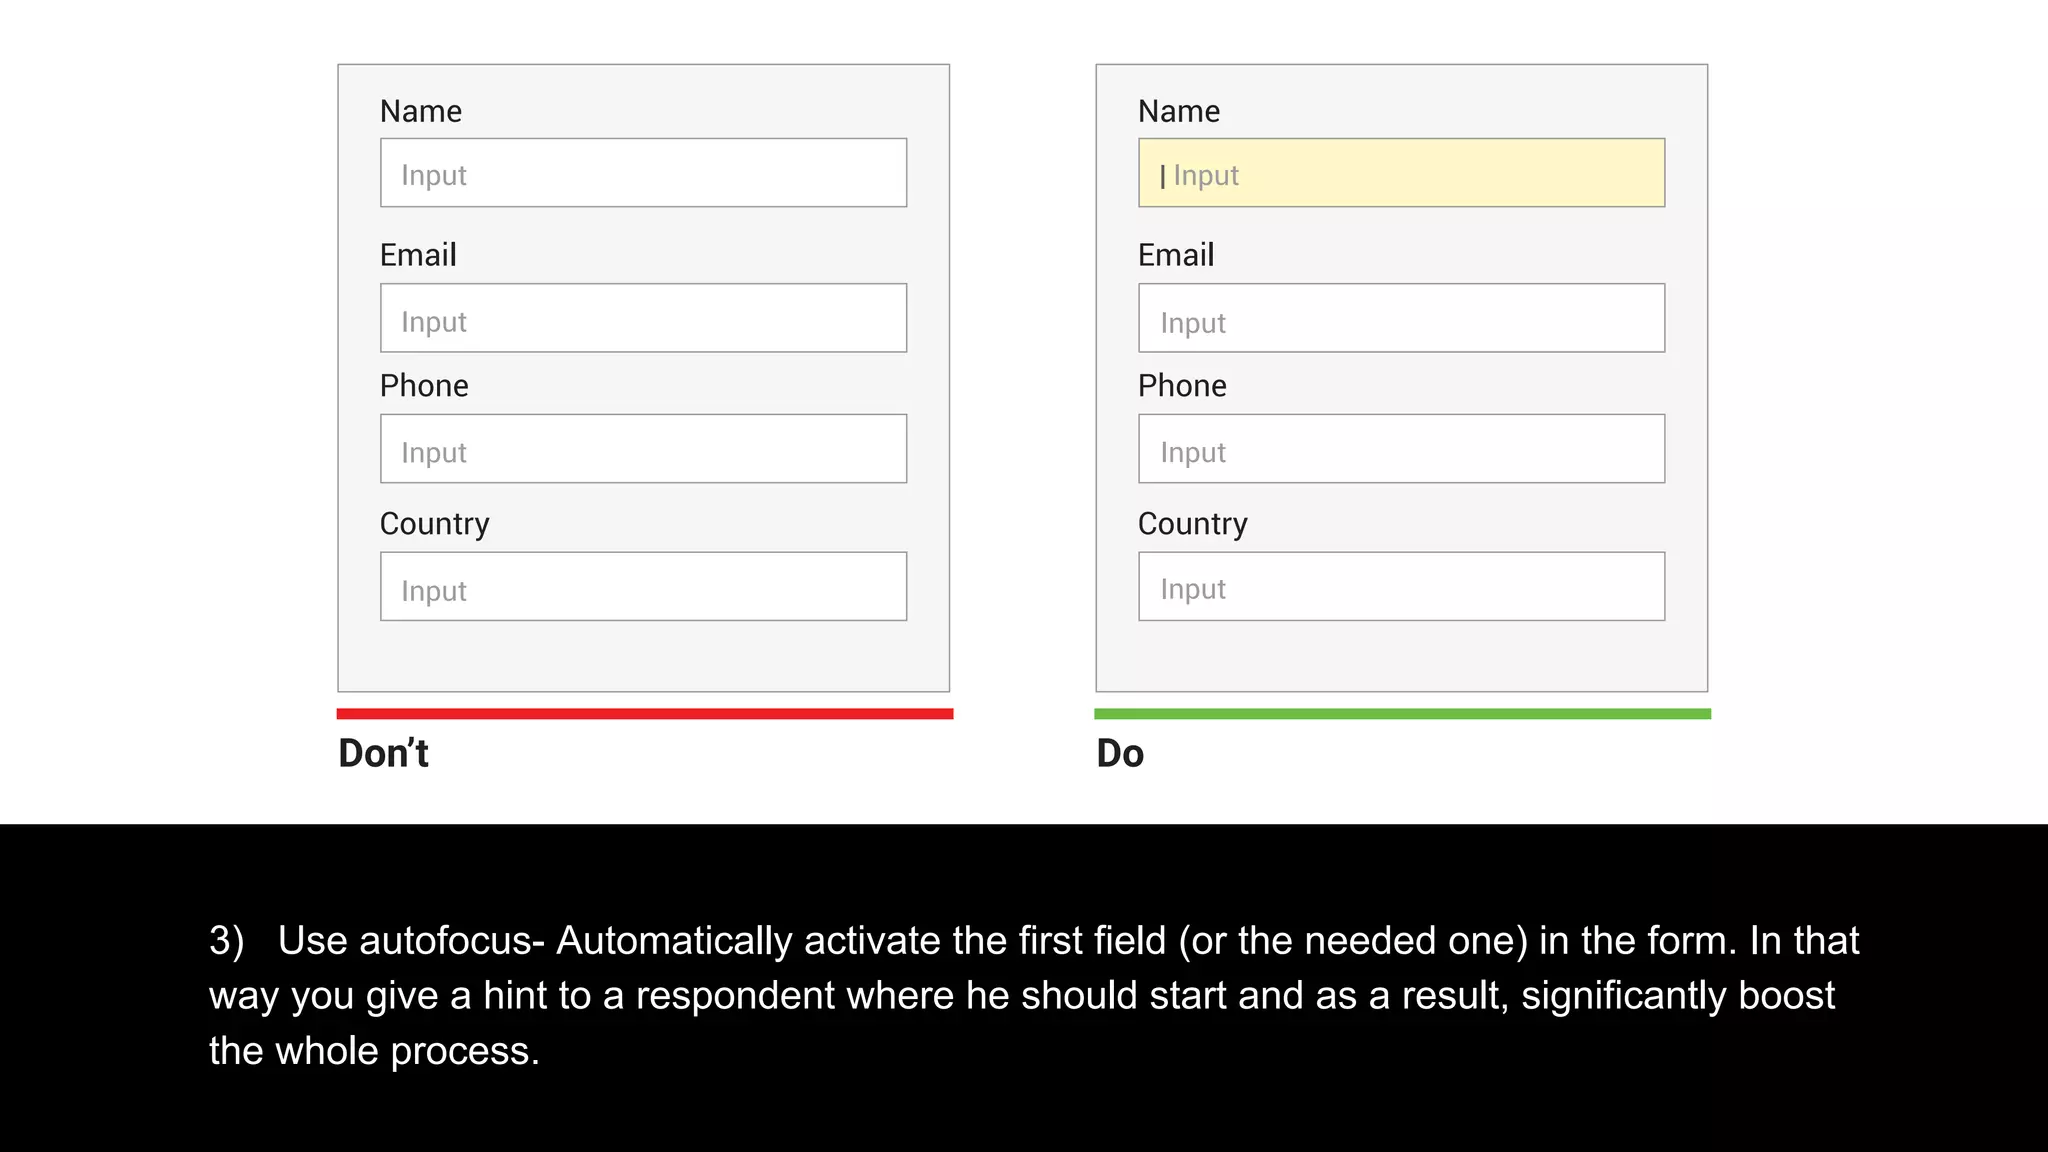Click the autofocus tip paragraph text

coord(1034,996)
